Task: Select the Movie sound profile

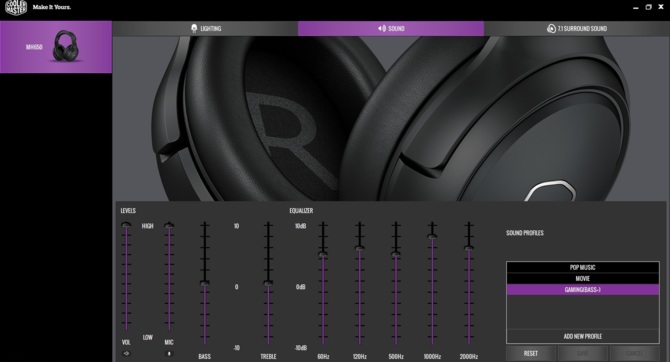Action: click(583, 279)
